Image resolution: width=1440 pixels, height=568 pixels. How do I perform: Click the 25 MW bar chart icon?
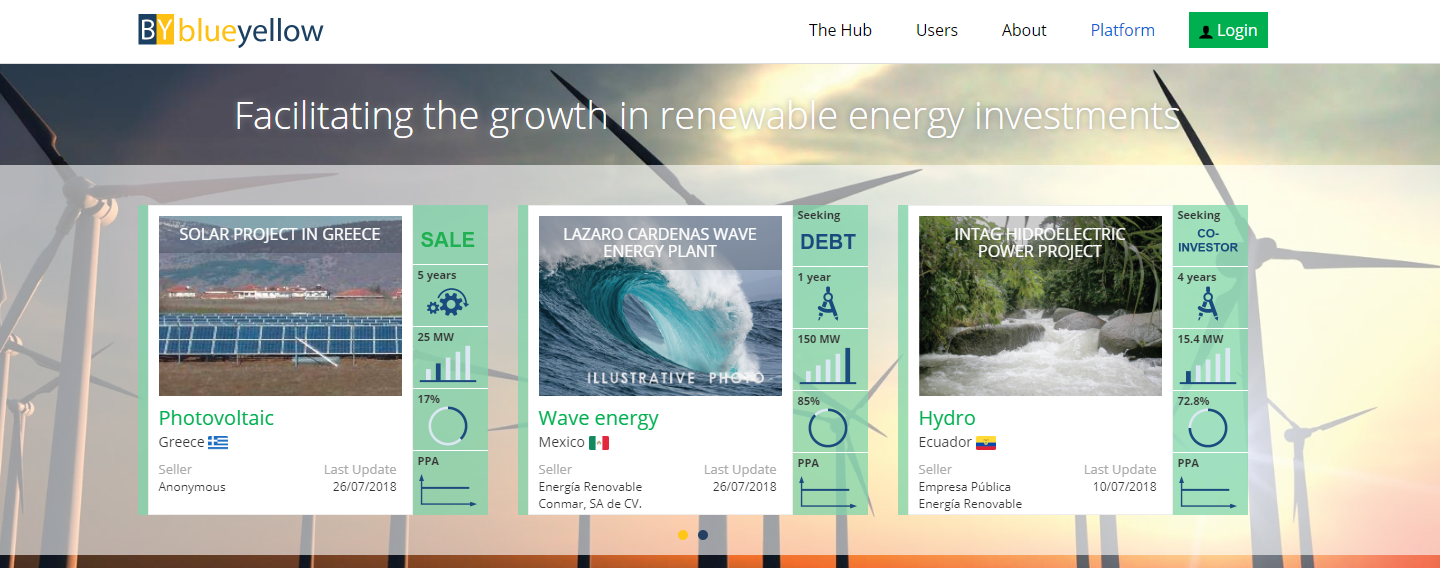[x=446, y=365]
